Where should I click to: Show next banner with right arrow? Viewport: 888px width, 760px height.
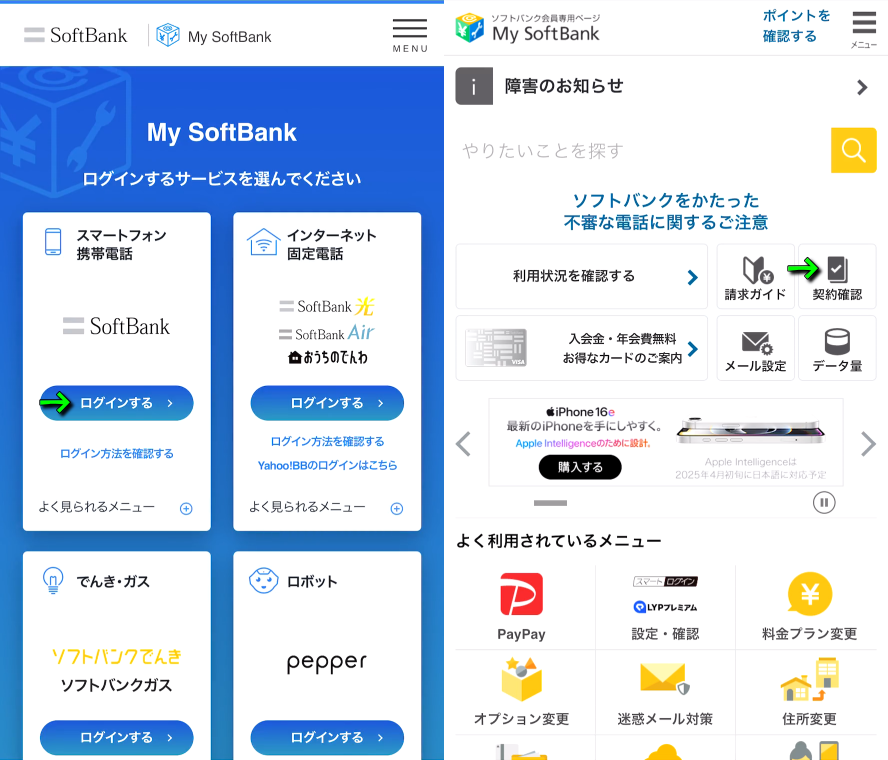click(x=868, y=444)
